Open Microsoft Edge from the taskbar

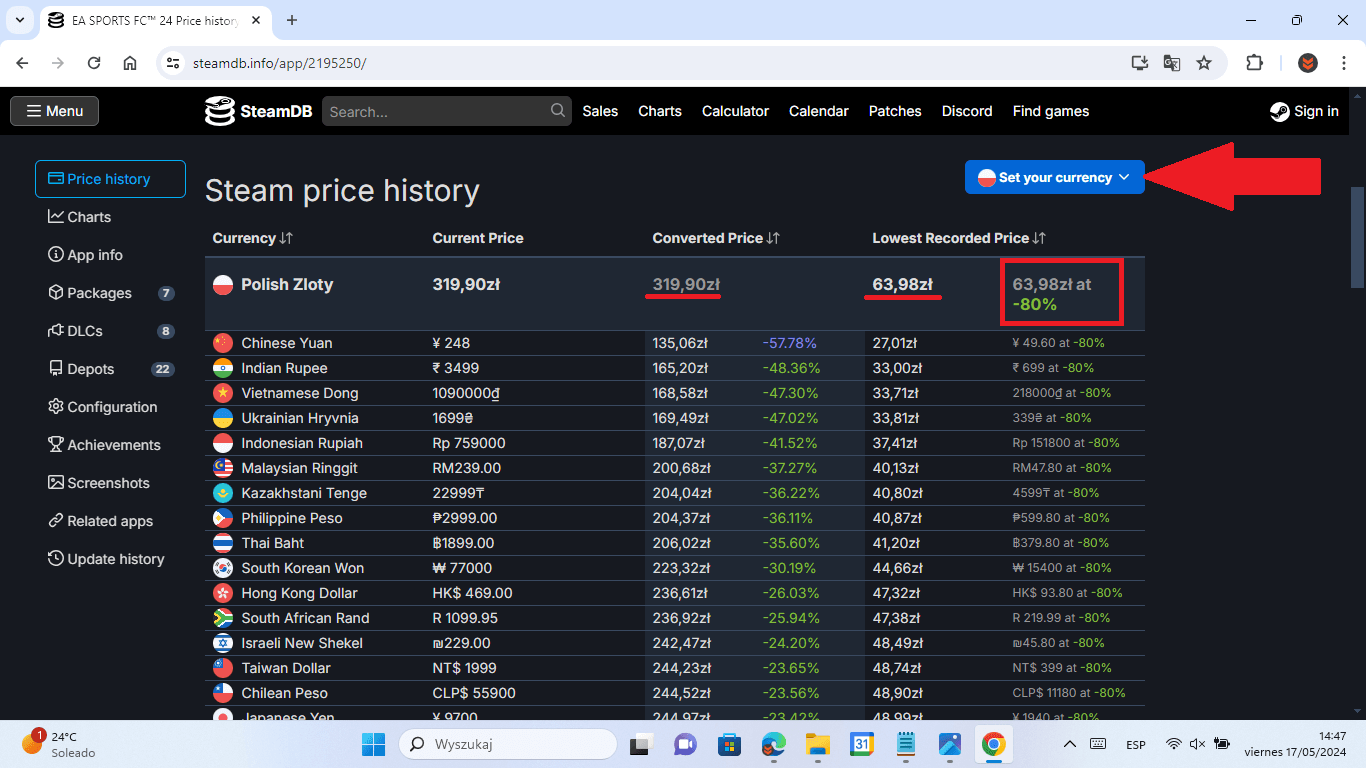point(773,744)
